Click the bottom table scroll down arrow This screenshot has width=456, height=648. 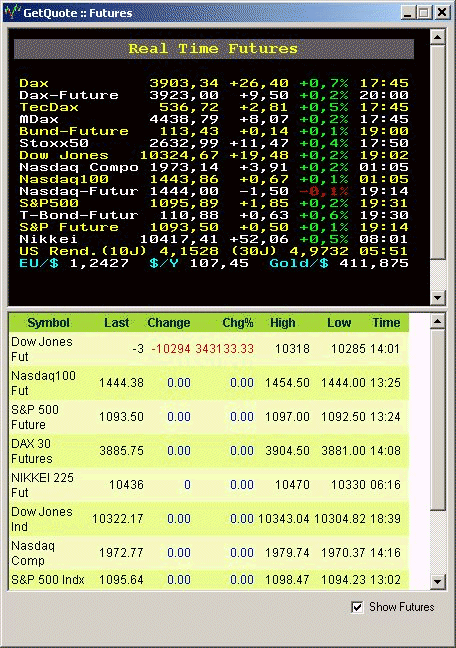[437, 581]
